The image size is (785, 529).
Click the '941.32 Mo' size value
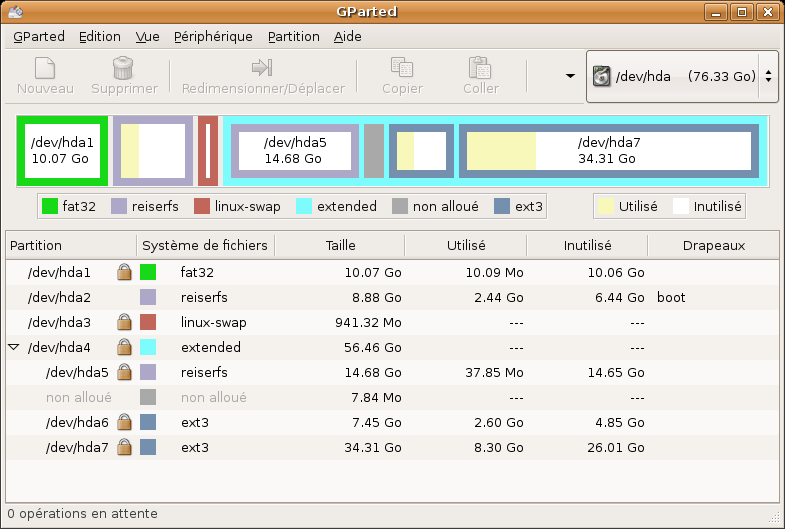point(368,322)
